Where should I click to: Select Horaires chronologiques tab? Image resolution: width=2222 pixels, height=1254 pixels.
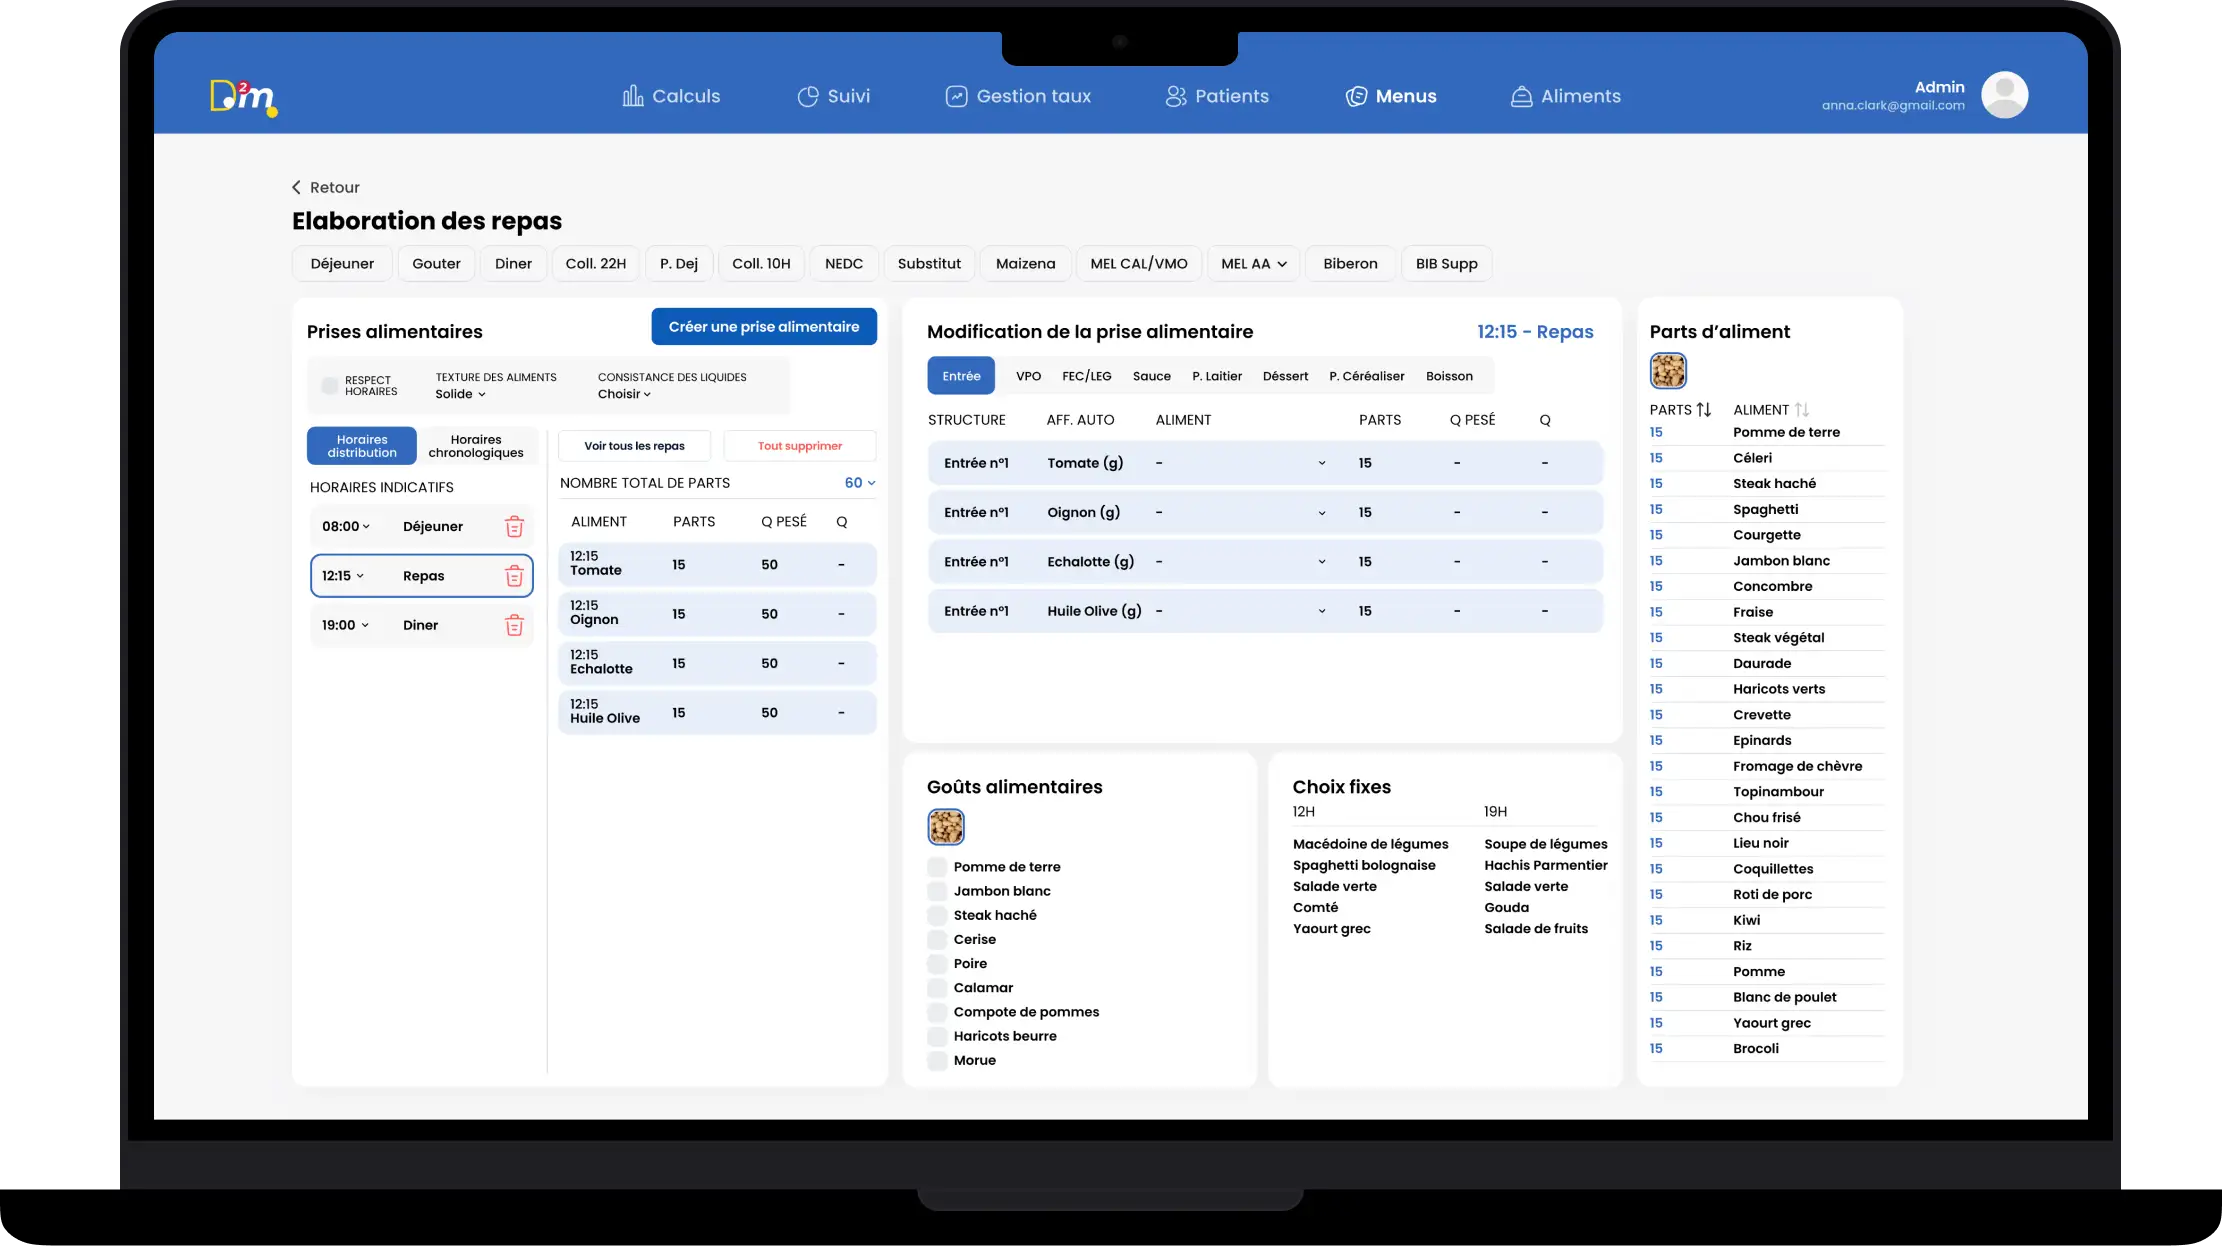pyautogui.click(x=476, y=446)
